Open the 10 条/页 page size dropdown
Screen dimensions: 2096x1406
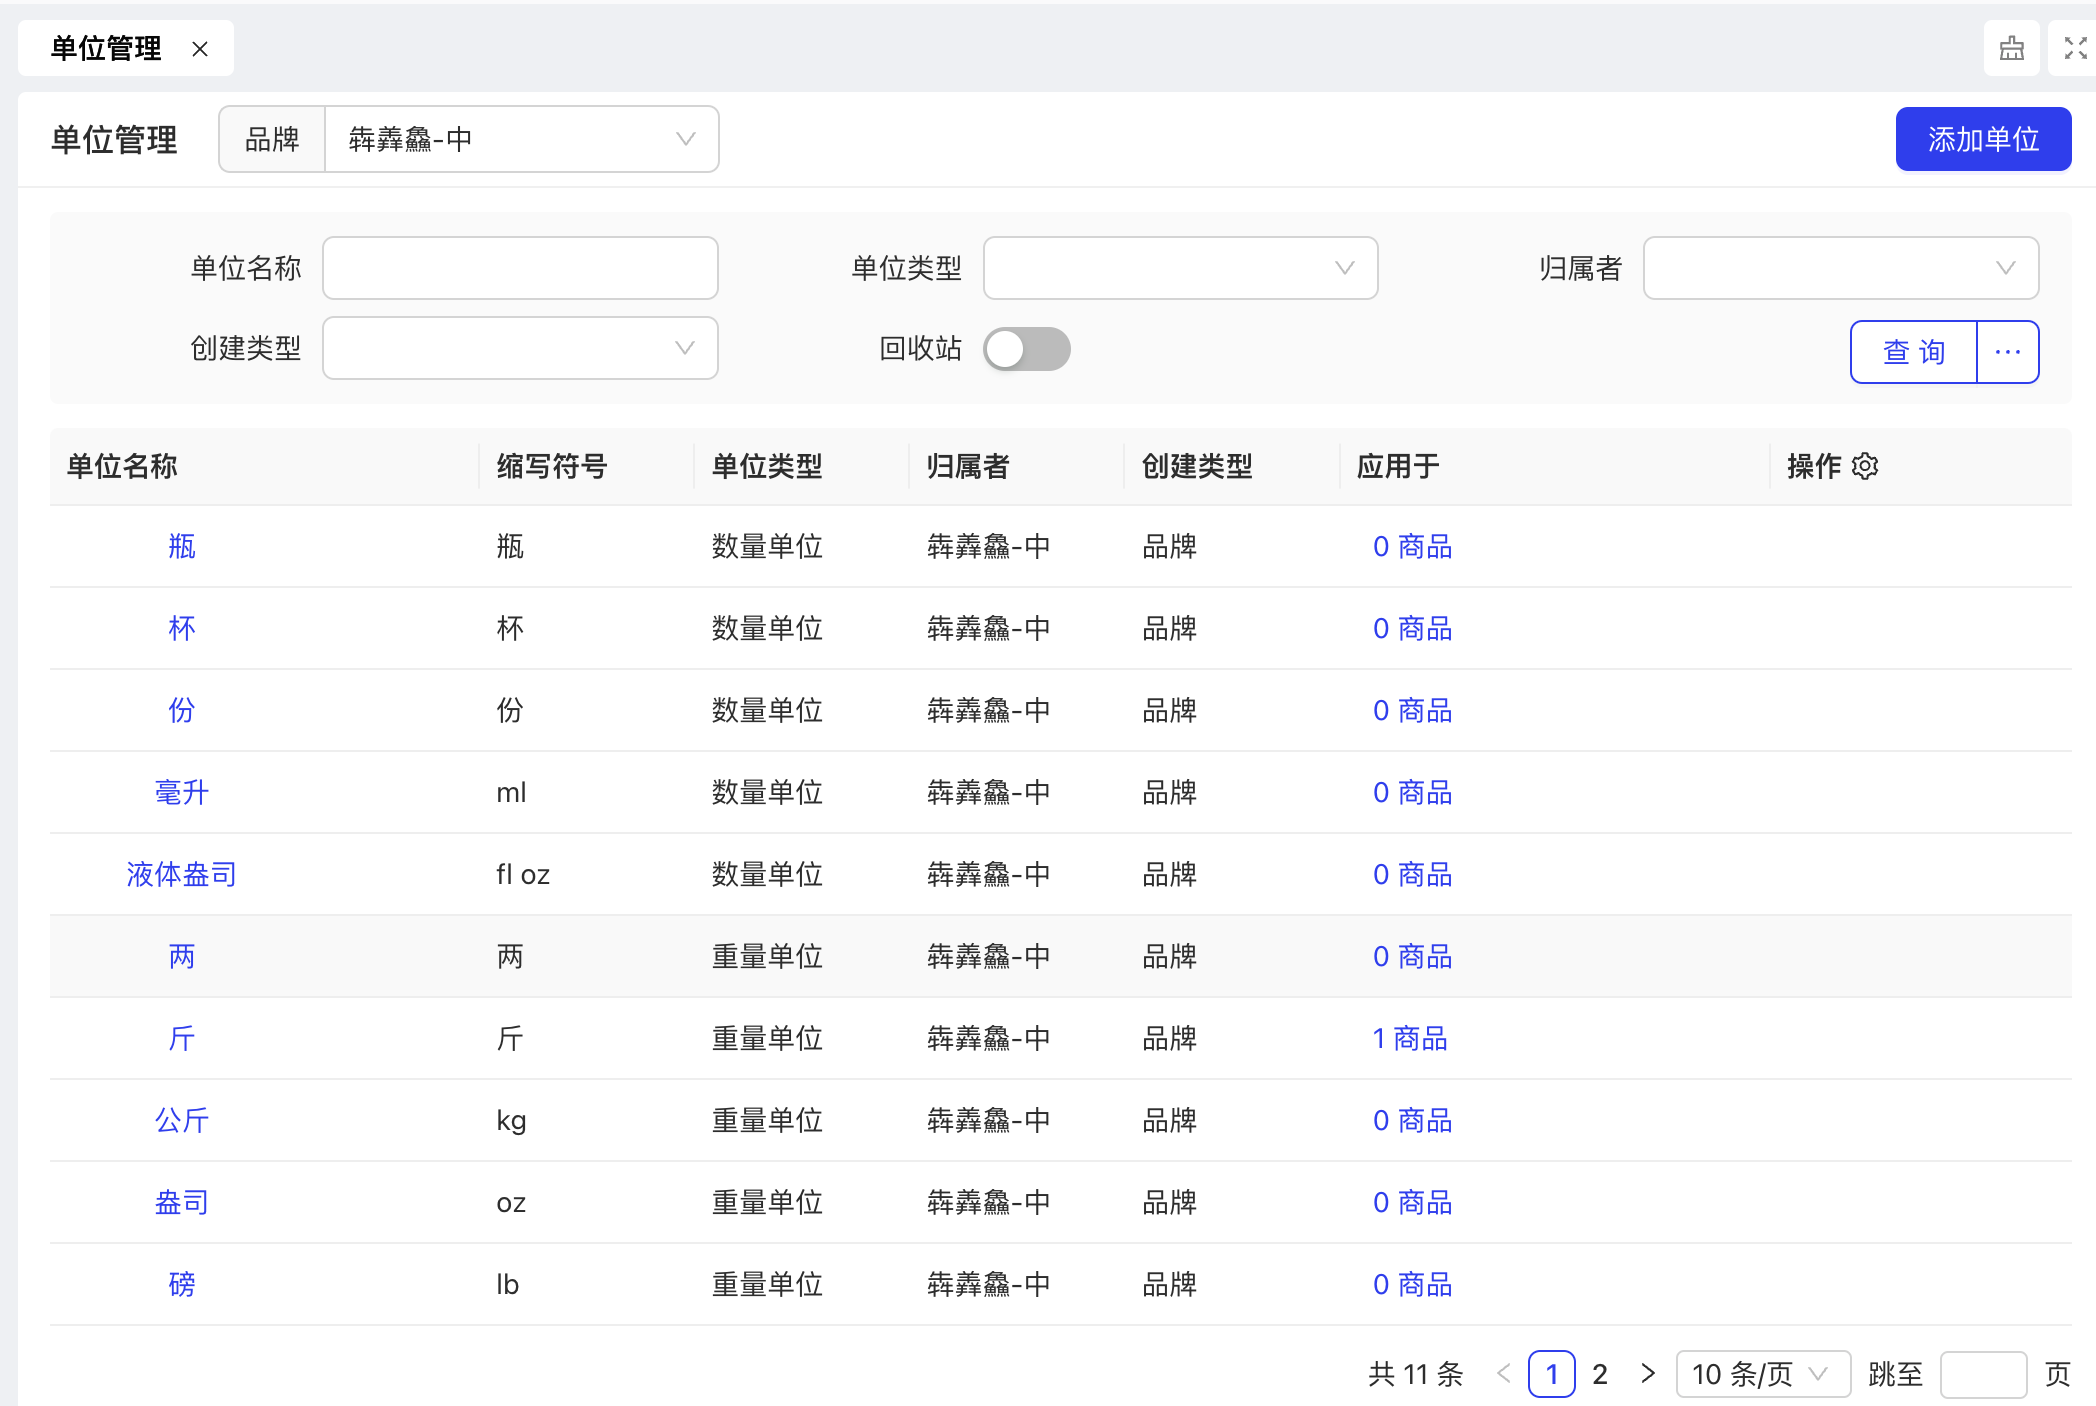click(1763, 1374)
